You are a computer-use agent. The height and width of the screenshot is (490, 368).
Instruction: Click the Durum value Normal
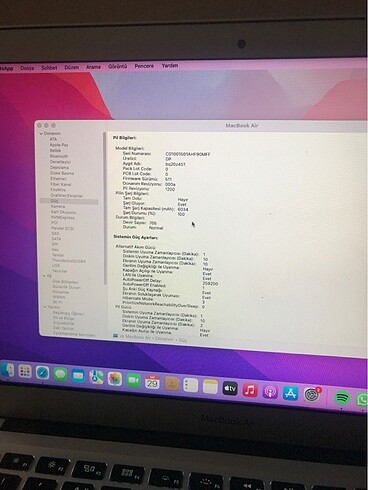[x=156, y=228]
